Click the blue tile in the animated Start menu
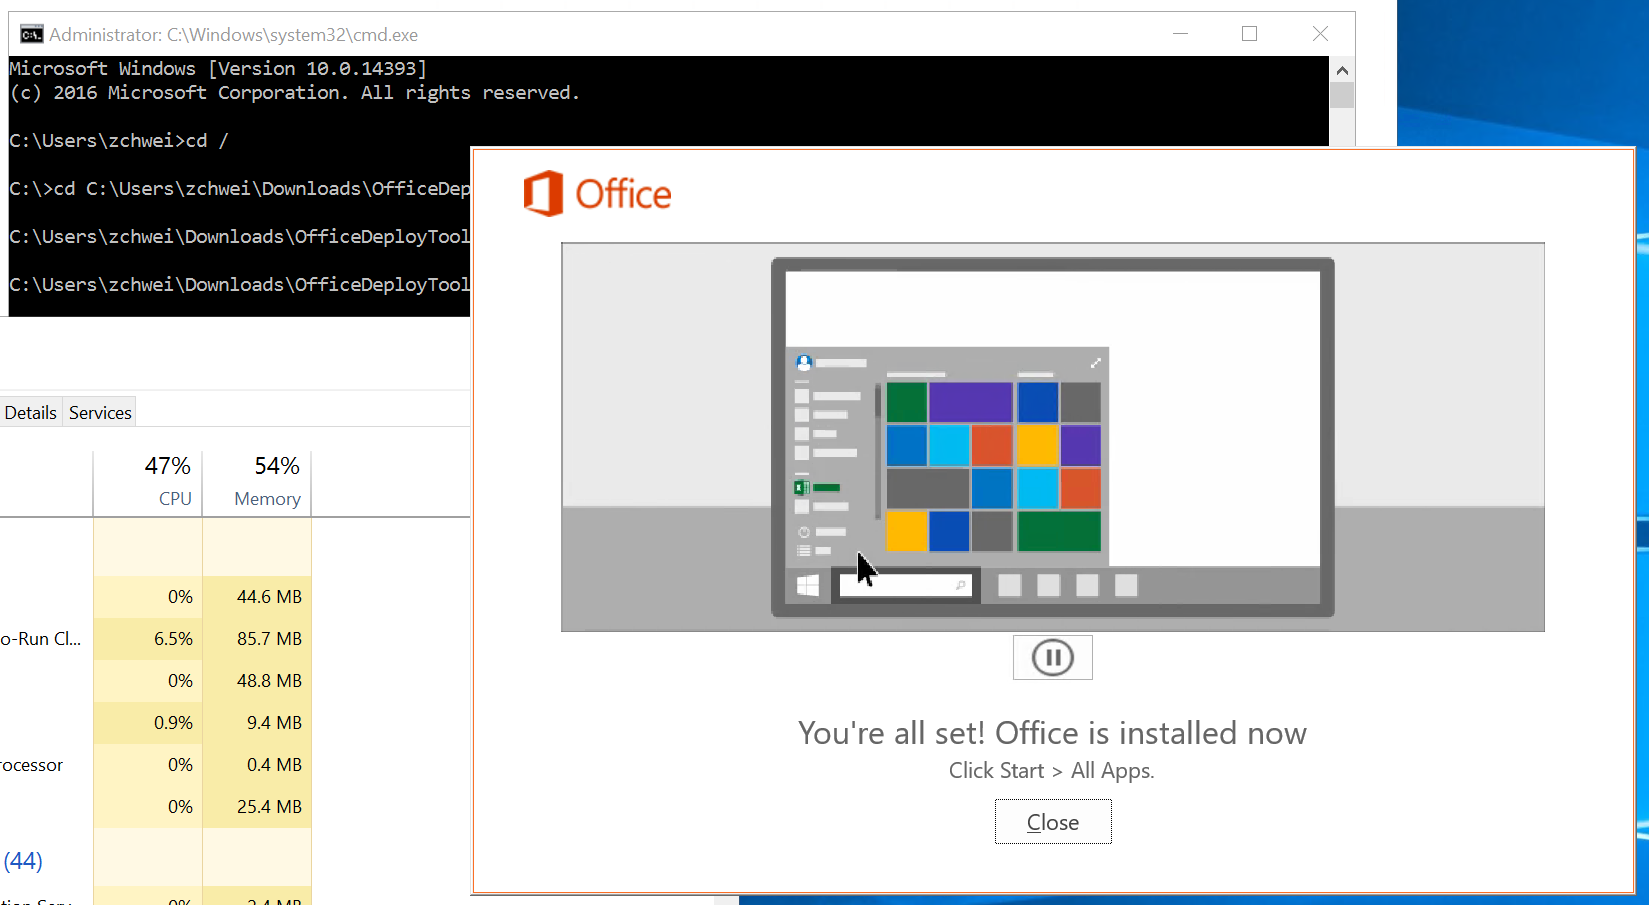Viewport: 1649px width, 905px height. tap(1037, 400)
